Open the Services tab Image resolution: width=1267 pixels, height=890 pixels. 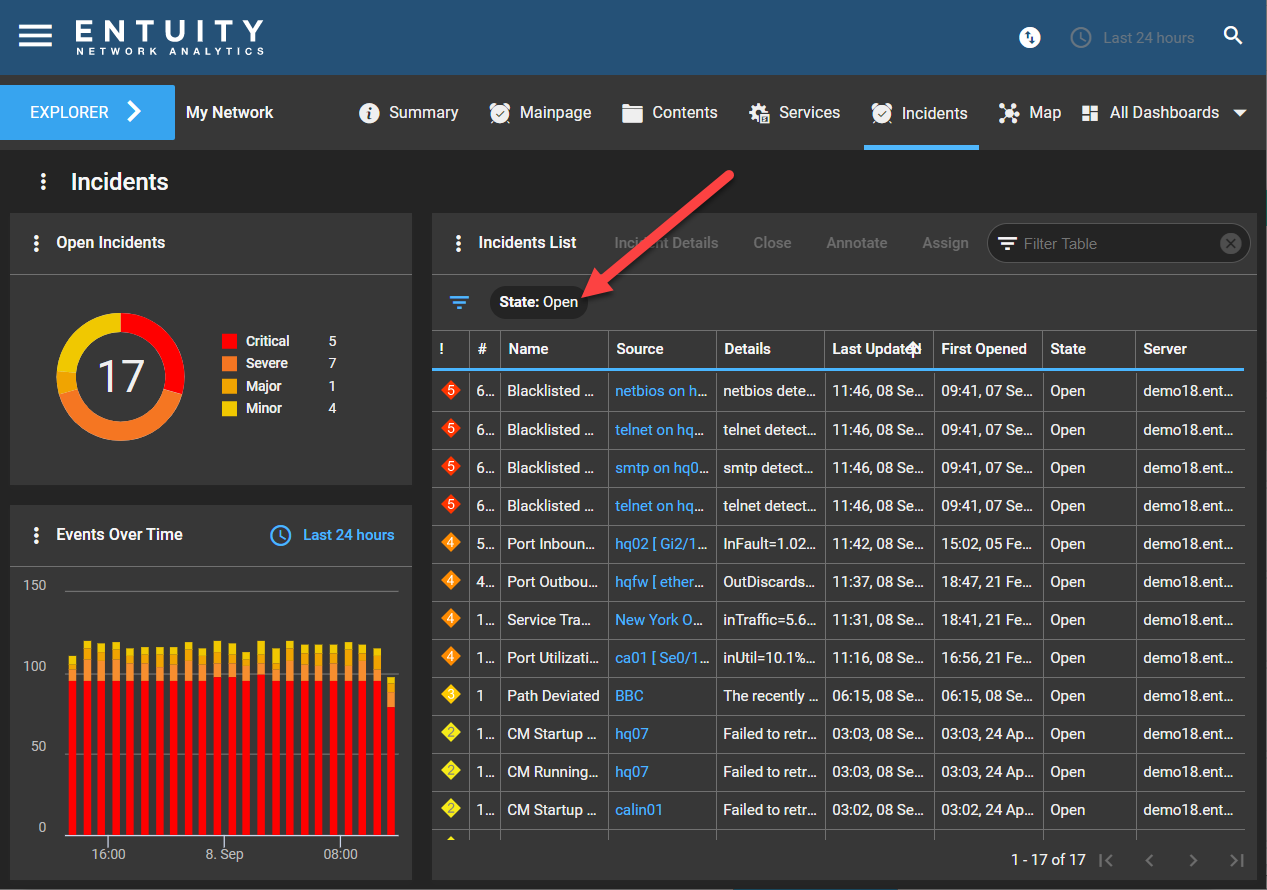pos(794,113)
